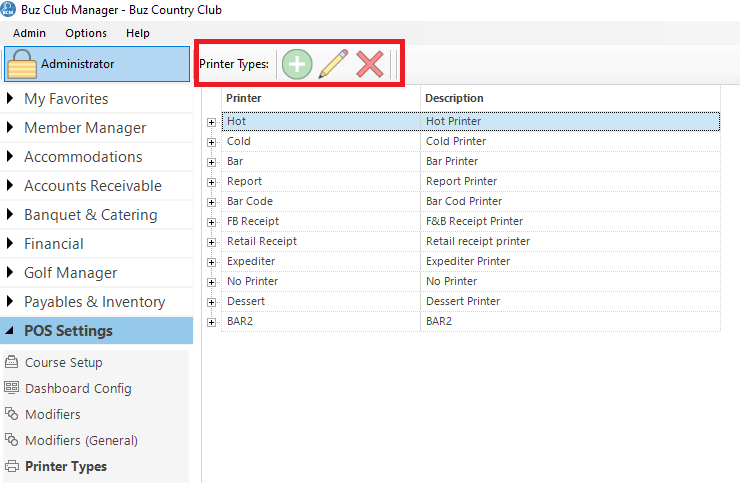Expand the Dessert printer row
This screenshot has width=740, height=483.
click(x=211, y=302)
